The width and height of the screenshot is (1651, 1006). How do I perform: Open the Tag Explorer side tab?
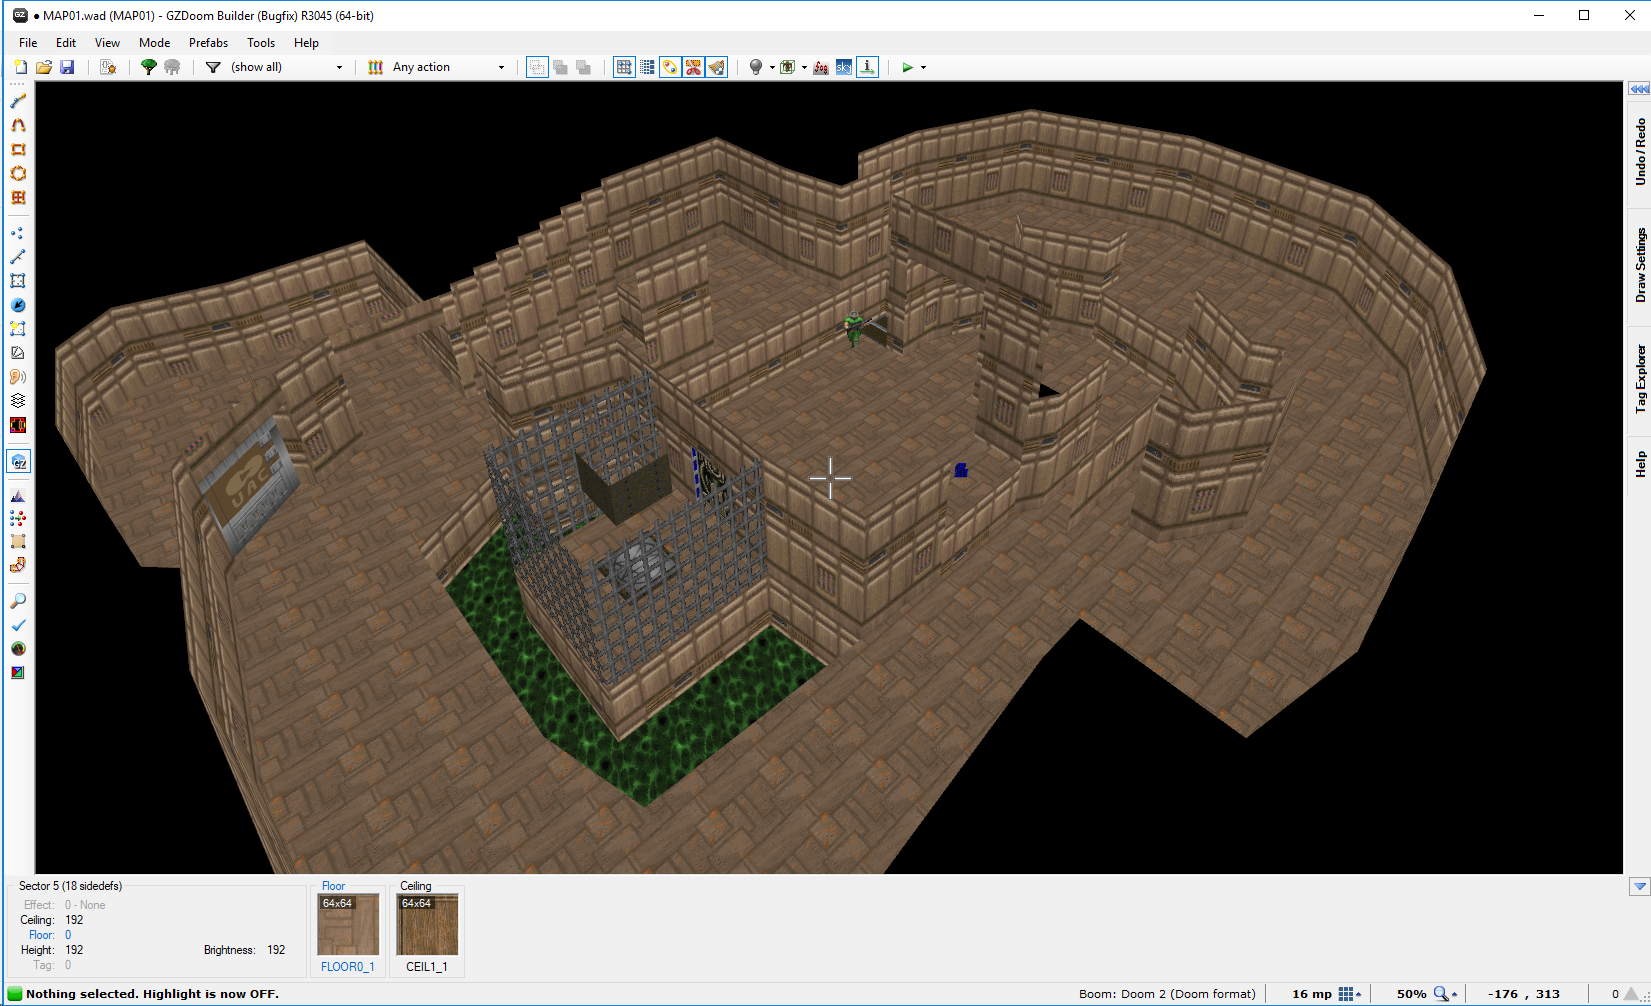click(x=1640, y=380)
